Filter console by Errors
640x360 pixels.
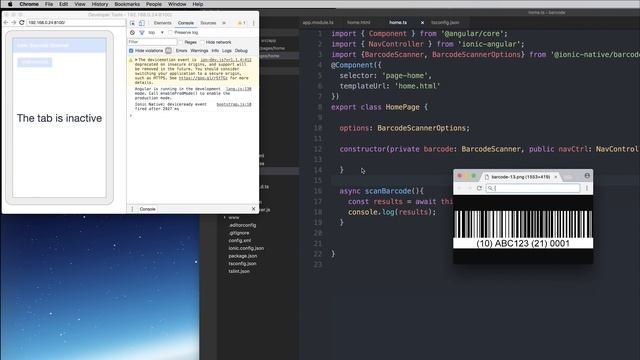(181, 51)
